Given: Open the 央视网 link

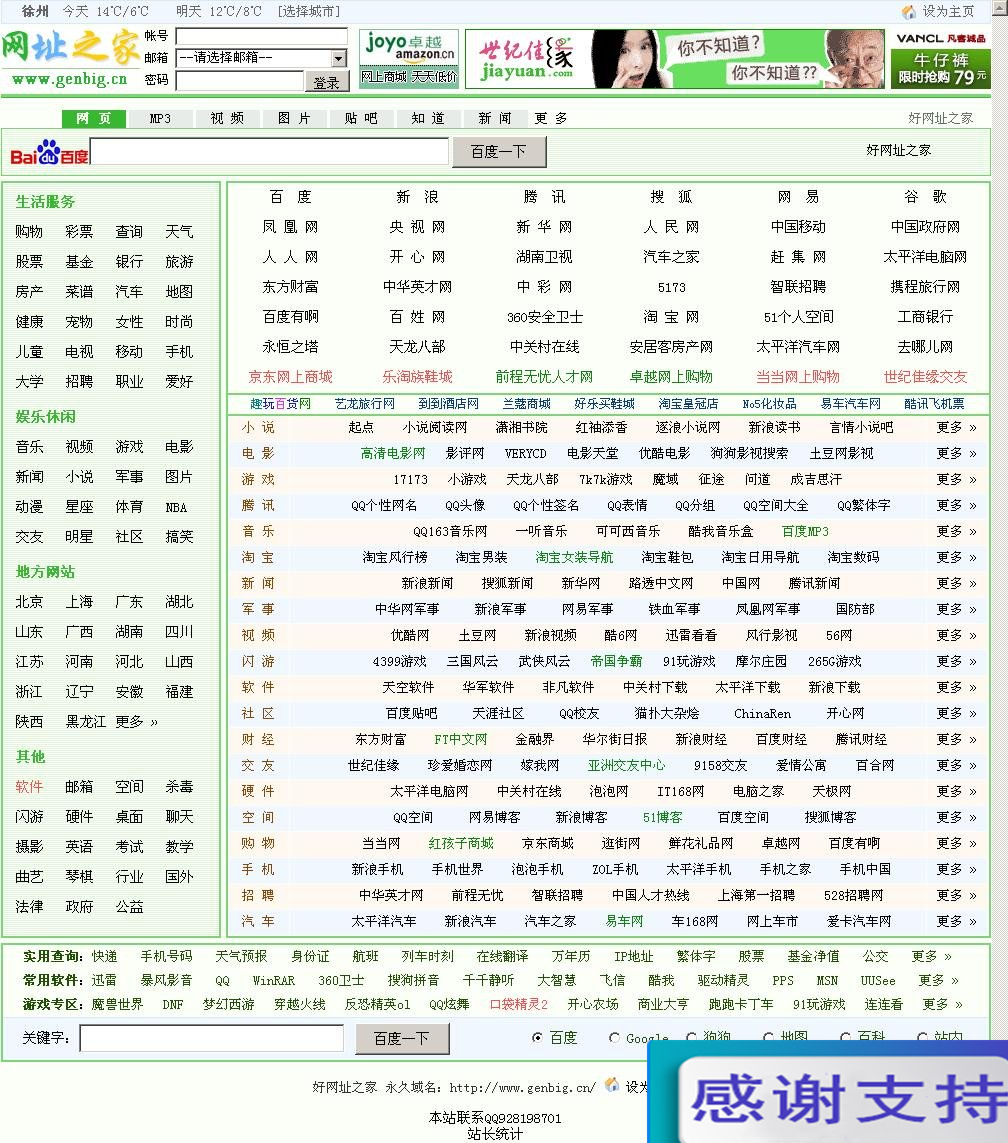Looking at the screenshot, I should click(417, 227).
